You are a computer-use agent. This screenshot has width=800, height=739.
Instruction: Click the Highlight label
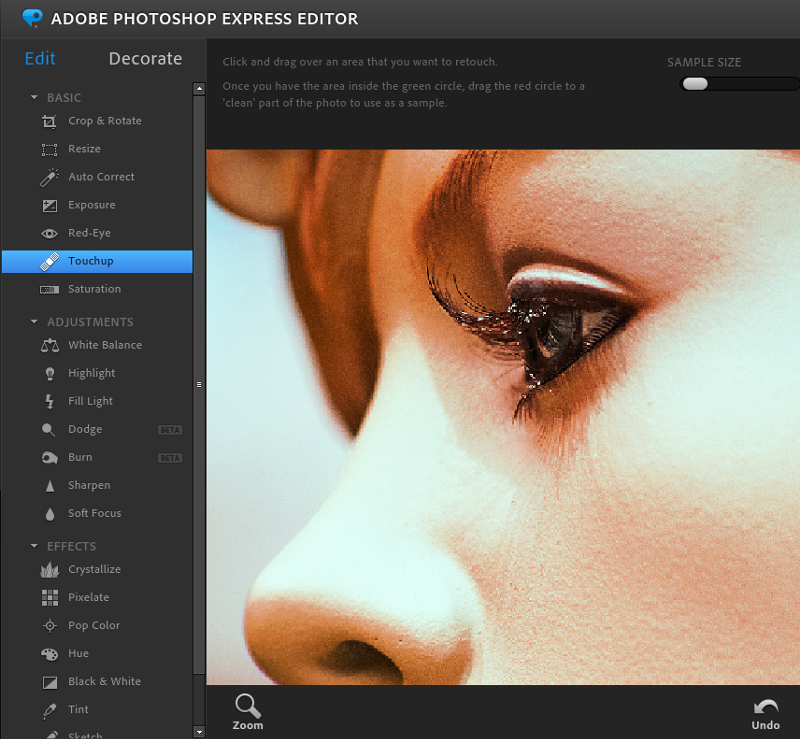pos(92,374)
